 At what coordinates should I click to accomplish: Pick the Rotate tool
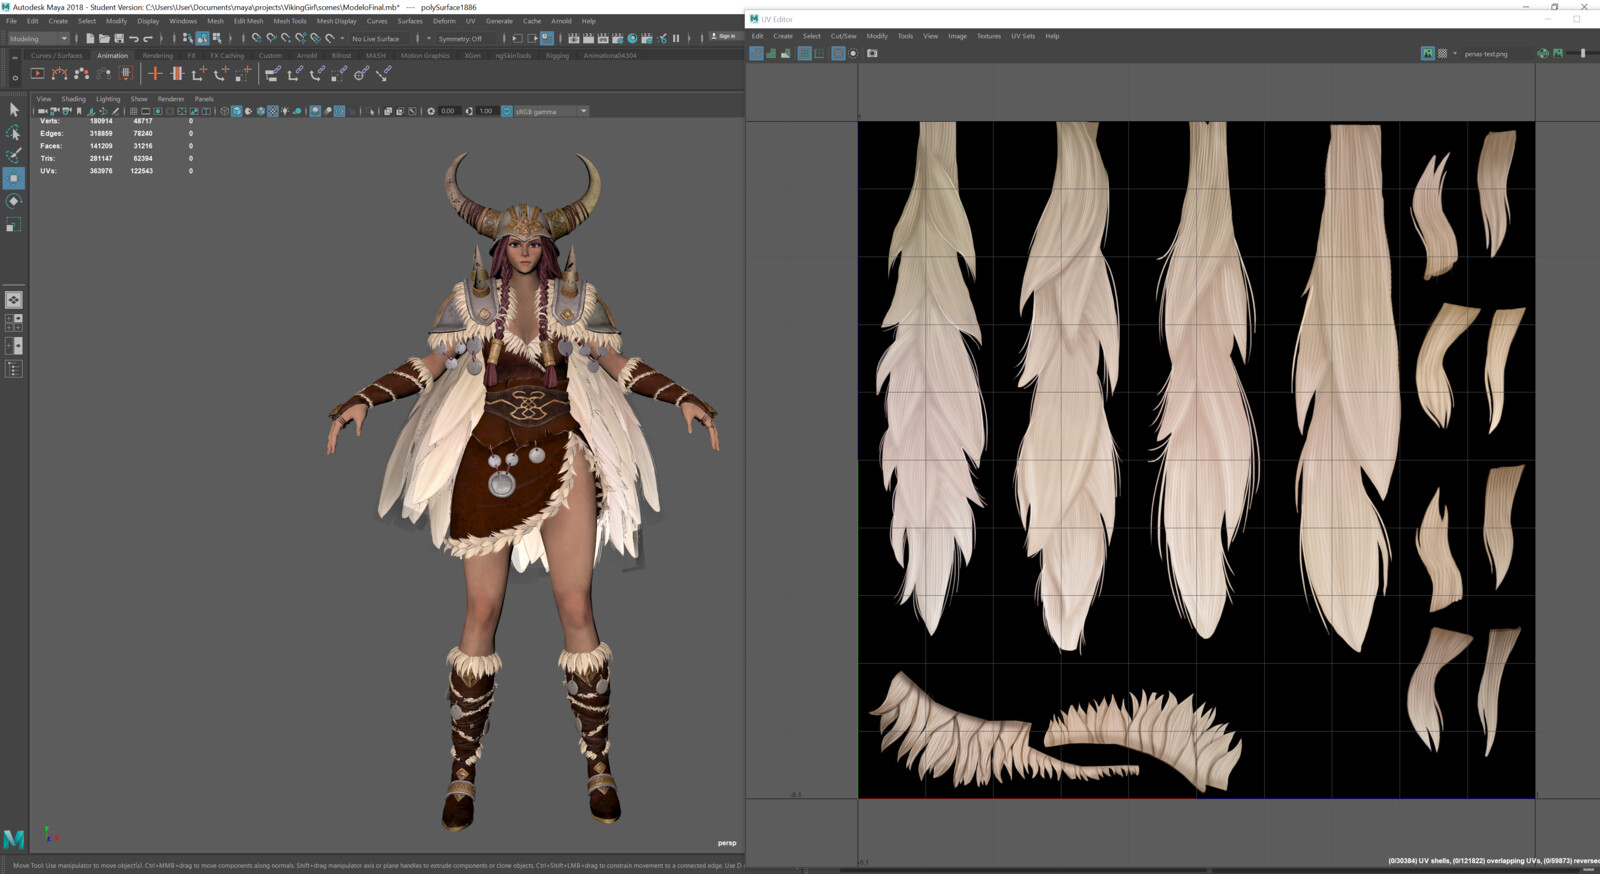[14, 201]
